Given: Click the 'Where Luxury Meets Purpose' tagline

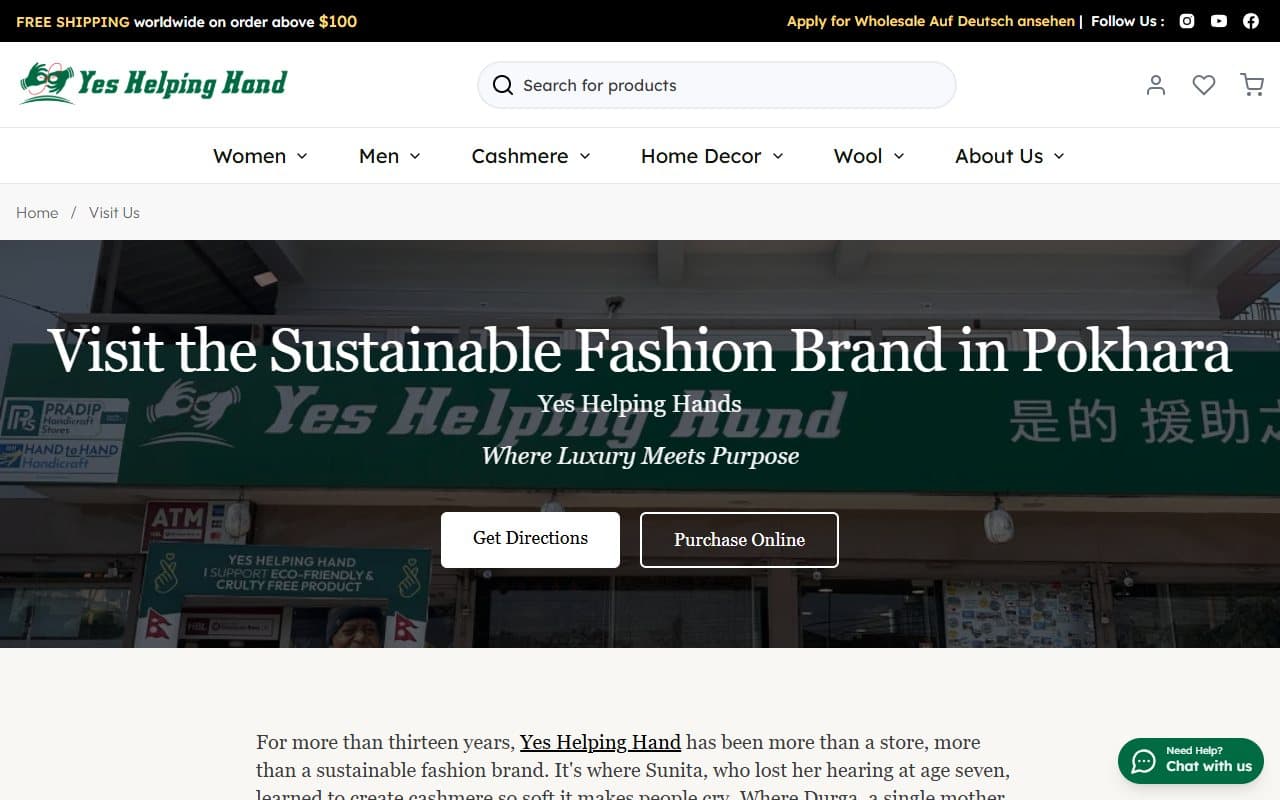Looking at the screenshot, I should pyautogui.click(x=640, y=456).
